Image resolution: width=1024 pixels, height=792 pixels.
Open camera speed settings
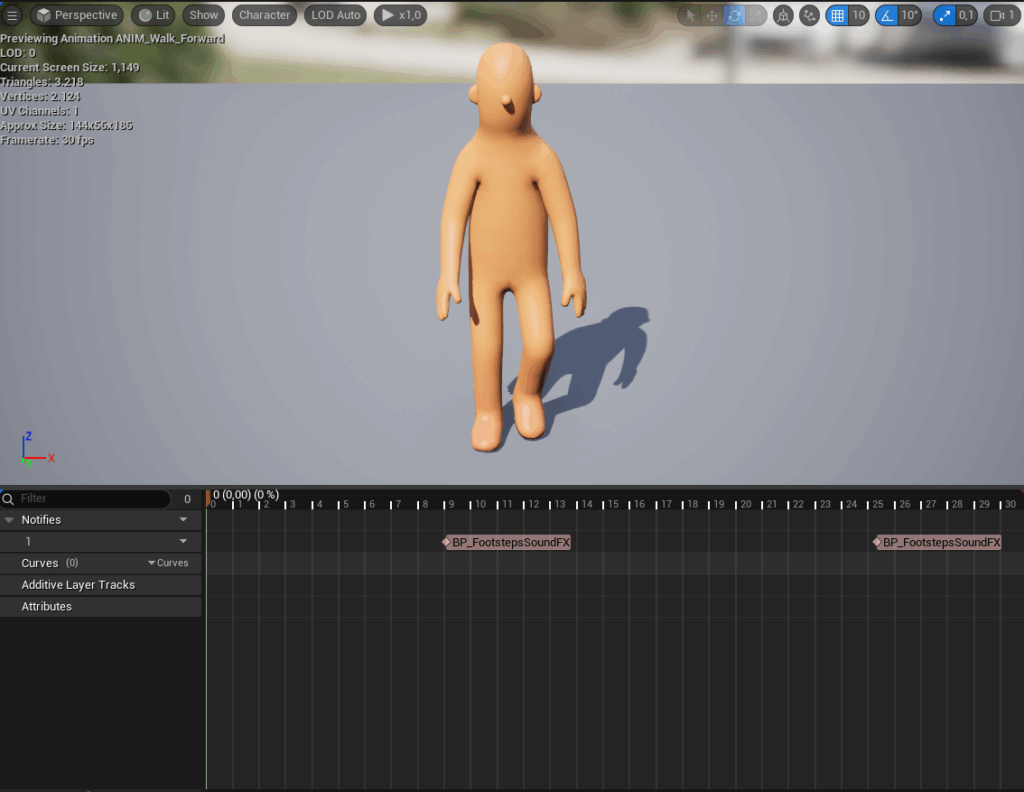(x=1000, y=15)
